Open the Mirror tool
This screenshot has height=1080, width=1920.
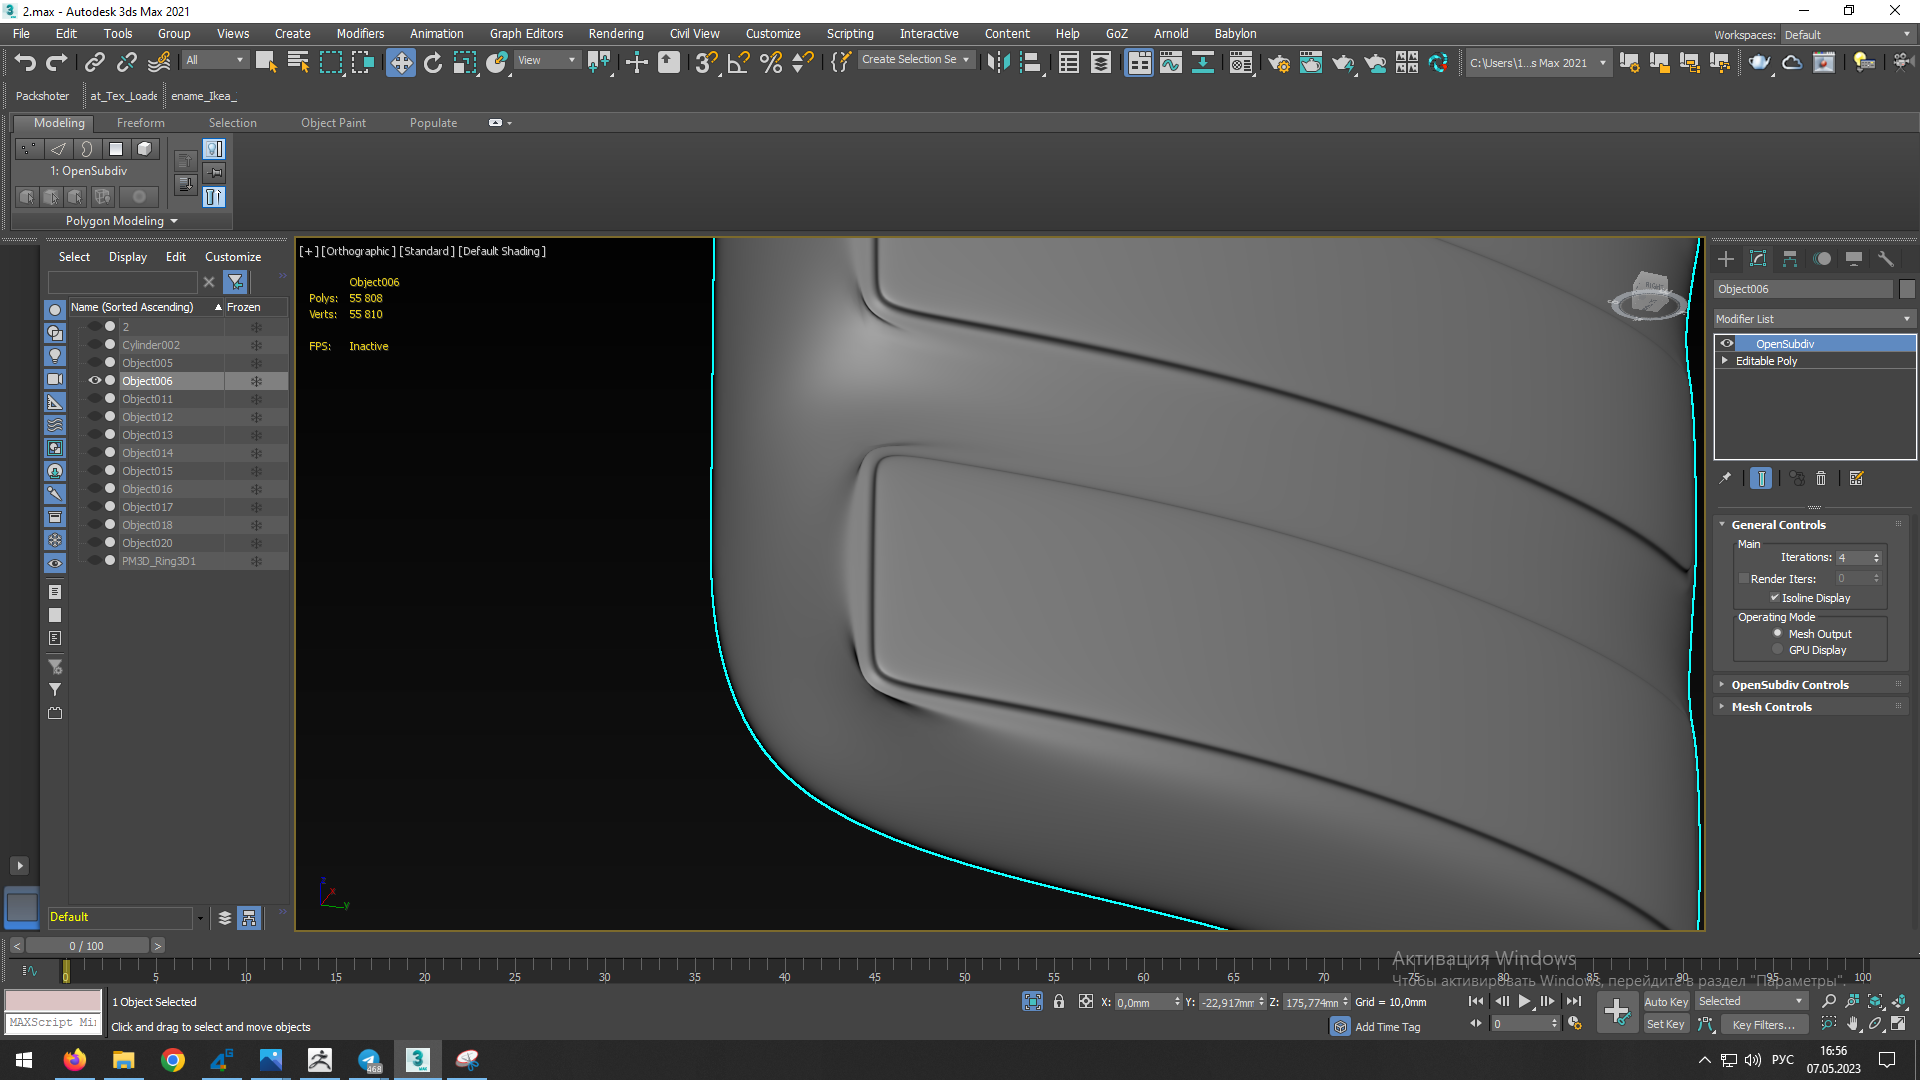[x=997, y=63]
